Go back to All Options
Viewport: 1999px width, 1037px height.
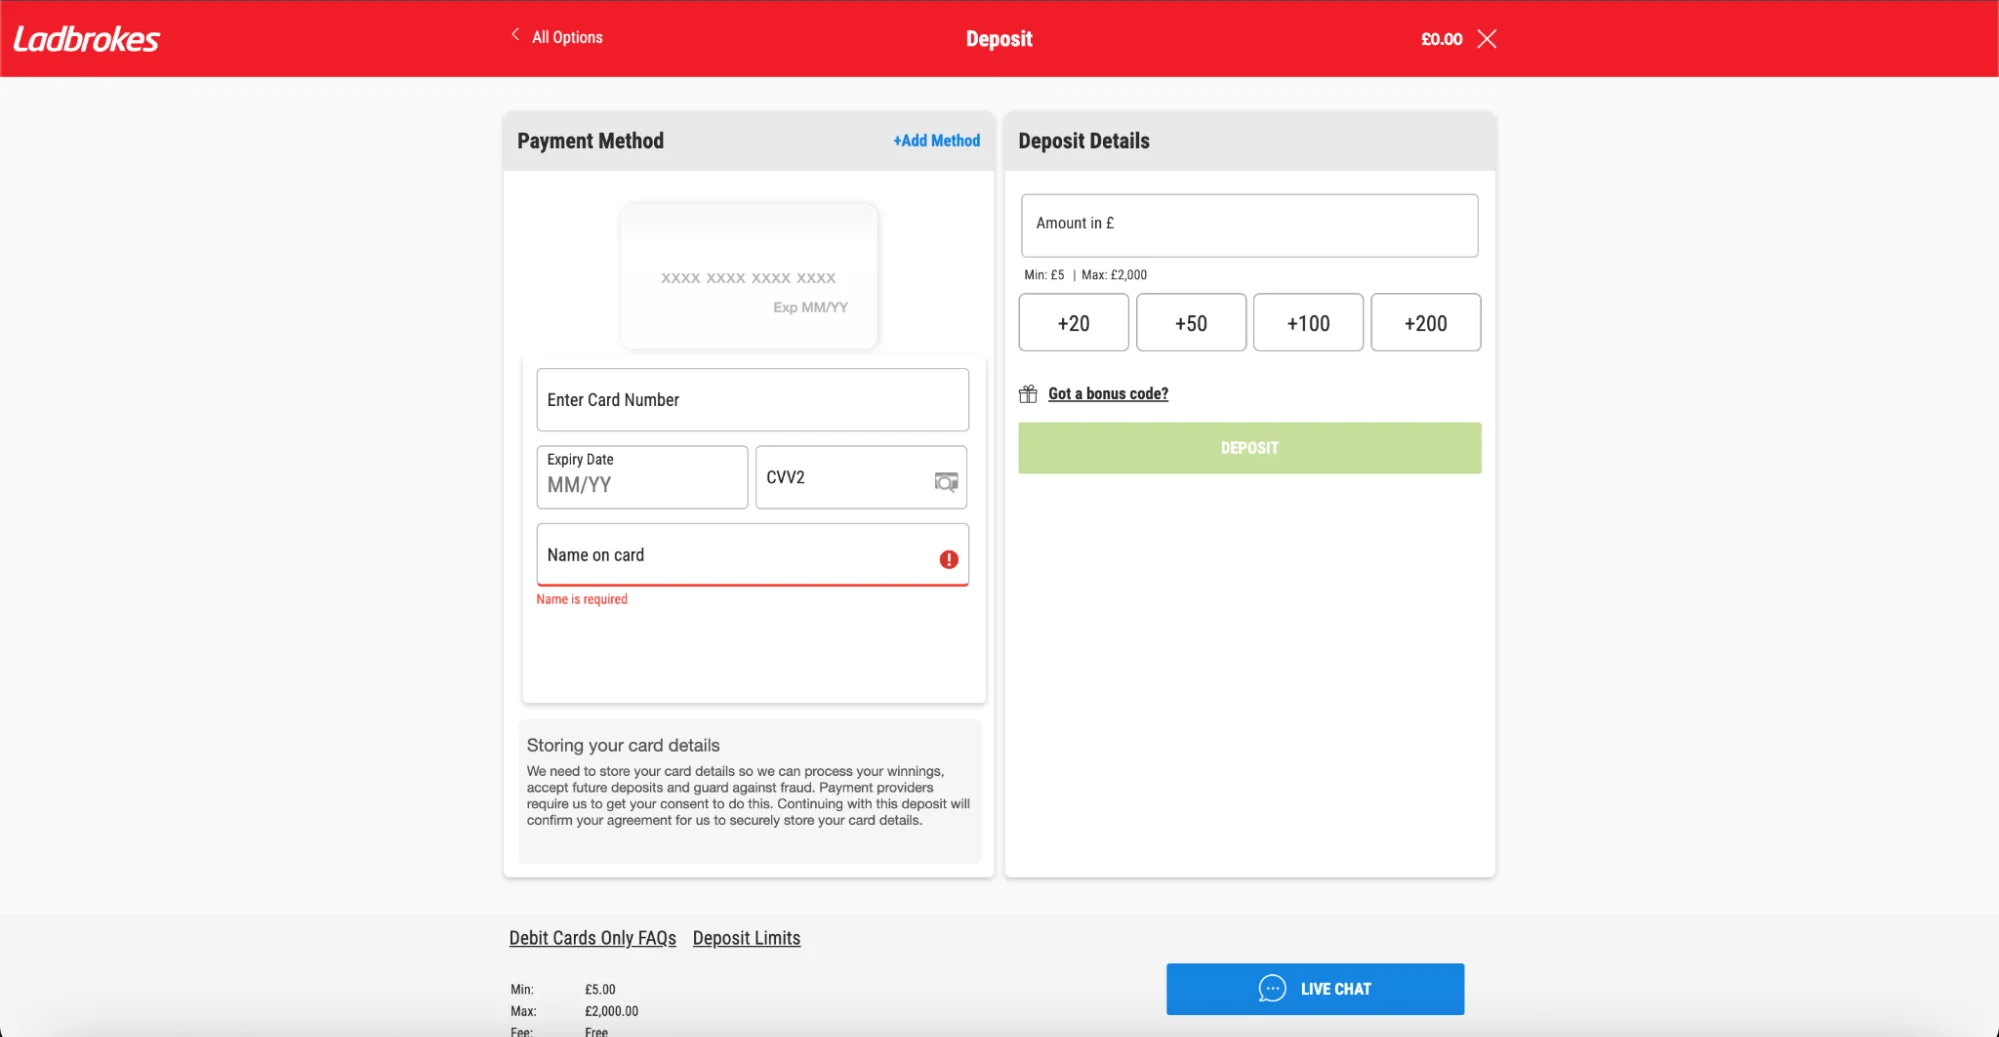click(567, 38)
